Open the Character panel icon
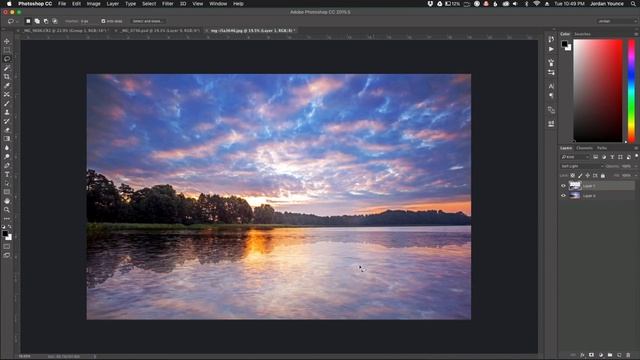The height and width of the screenshot is (360, 640). coord(551,86)
